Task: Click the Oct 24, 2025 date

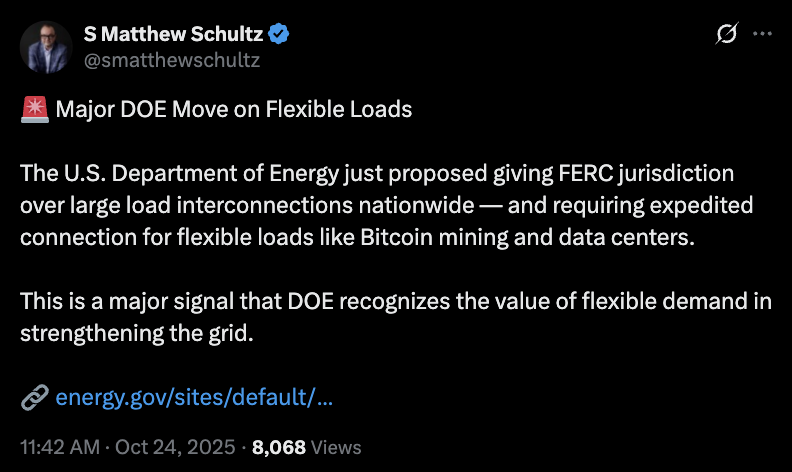Action: pos(174,446)
